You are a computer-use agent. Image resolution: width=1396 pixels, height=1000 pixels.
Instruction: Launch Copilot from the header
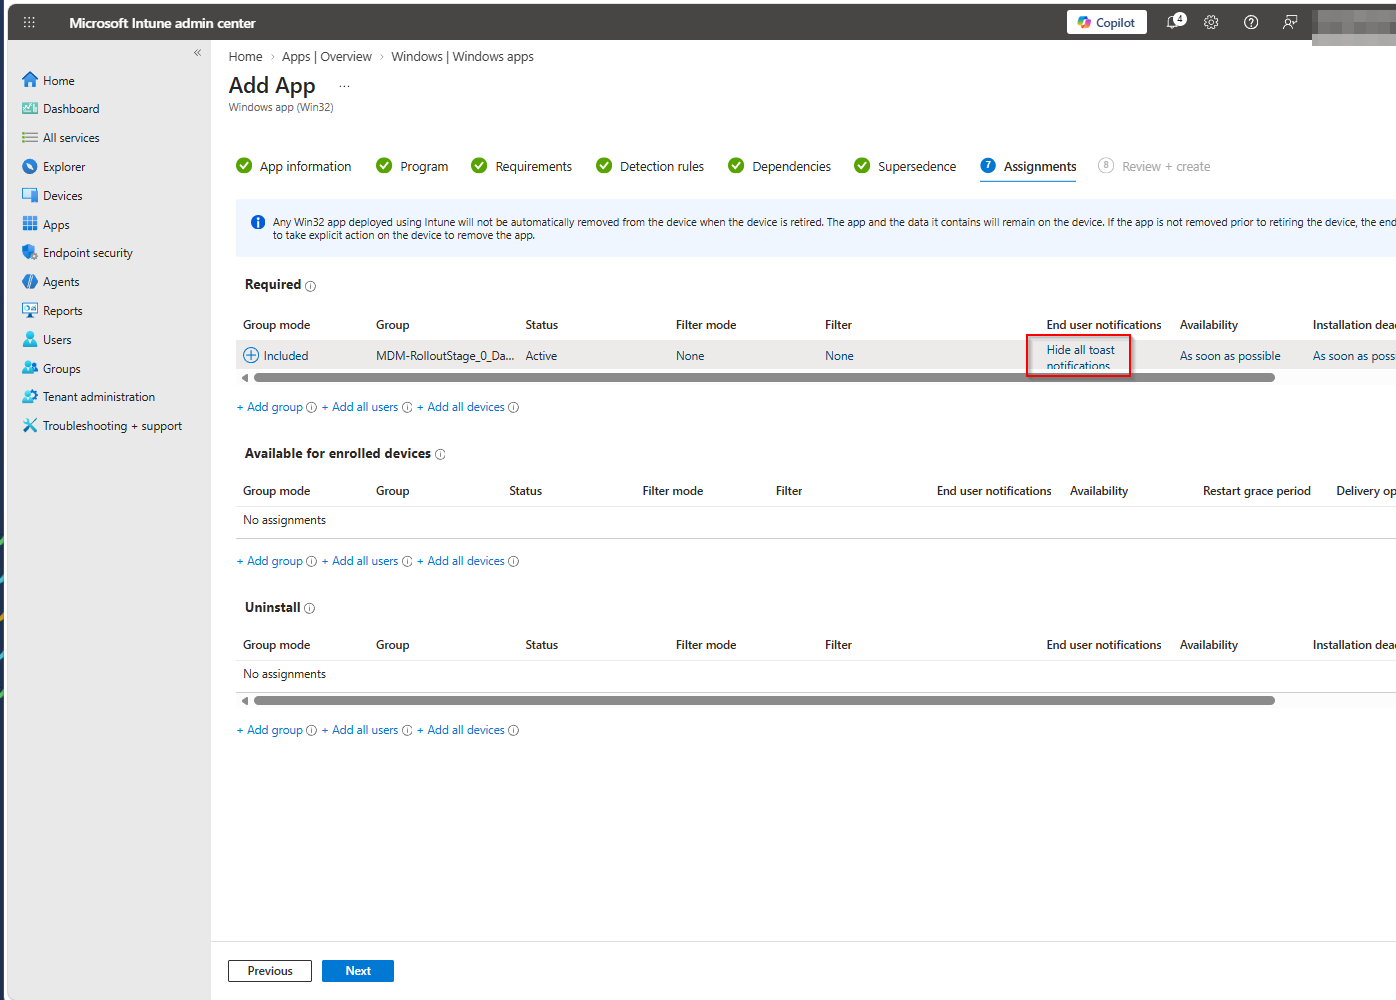point(1106,22)
